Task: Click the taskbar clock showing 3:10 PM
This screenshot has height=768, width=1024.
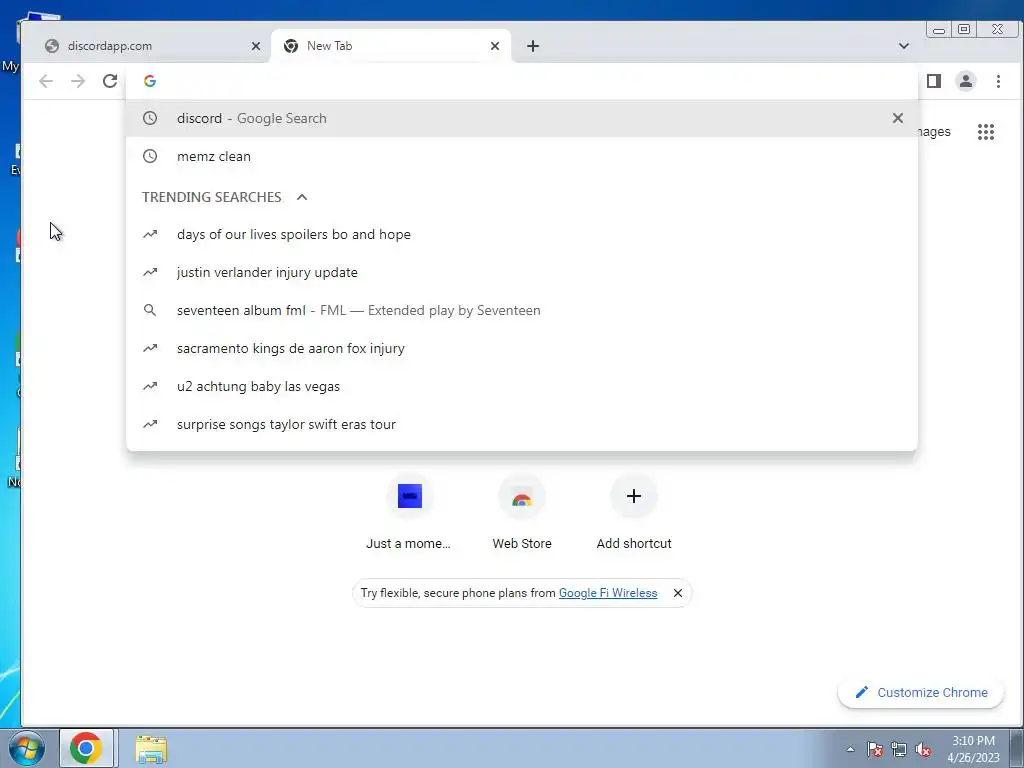Action: pos(973,749)
